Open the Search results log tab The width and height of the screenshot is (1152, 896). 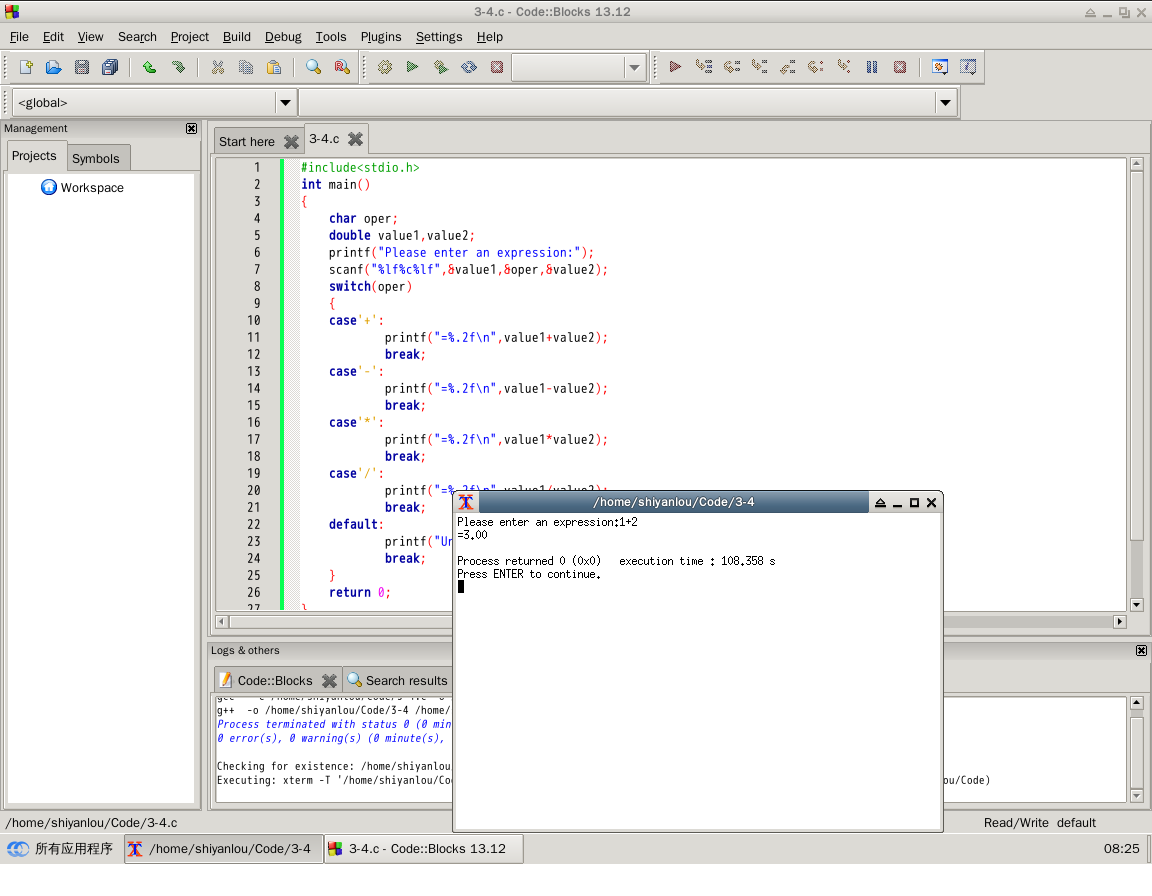397,680
